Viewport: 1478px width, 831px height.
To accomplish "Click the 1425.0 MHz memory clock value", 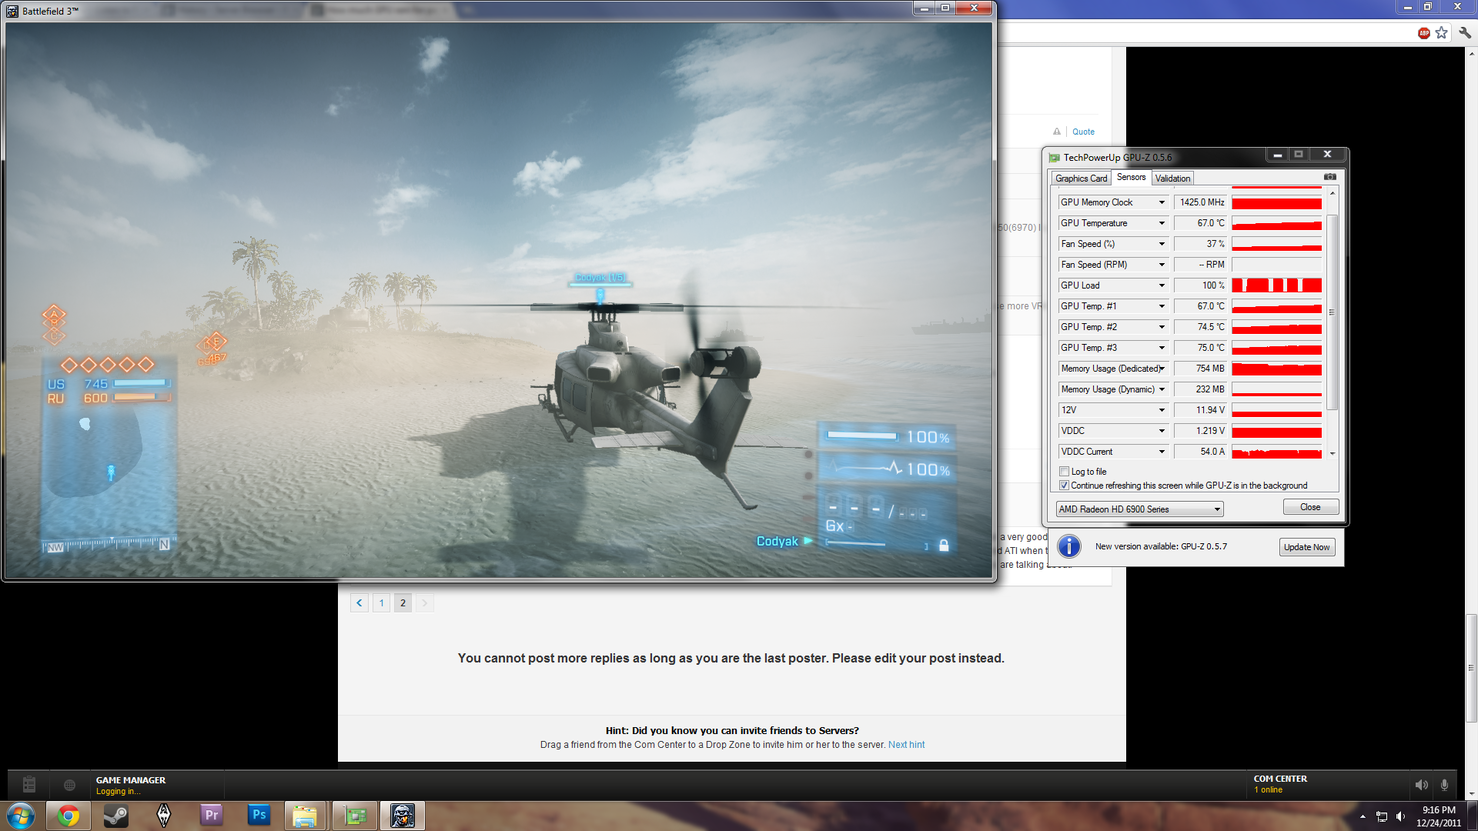I will pos(1201,203).
